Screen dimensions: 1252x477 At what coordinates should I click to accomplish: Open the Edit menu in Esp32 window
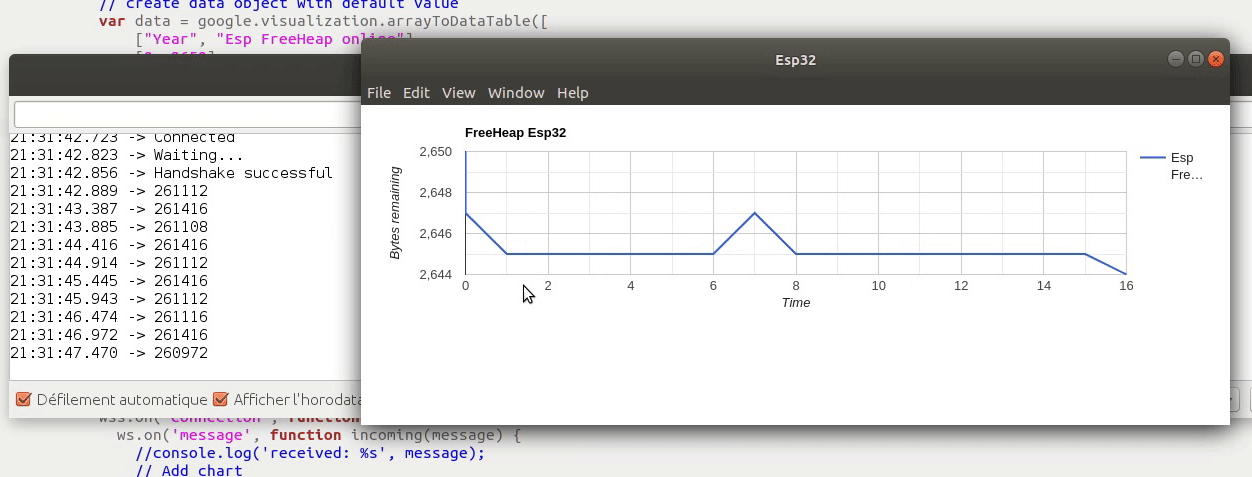click(416, 92)
